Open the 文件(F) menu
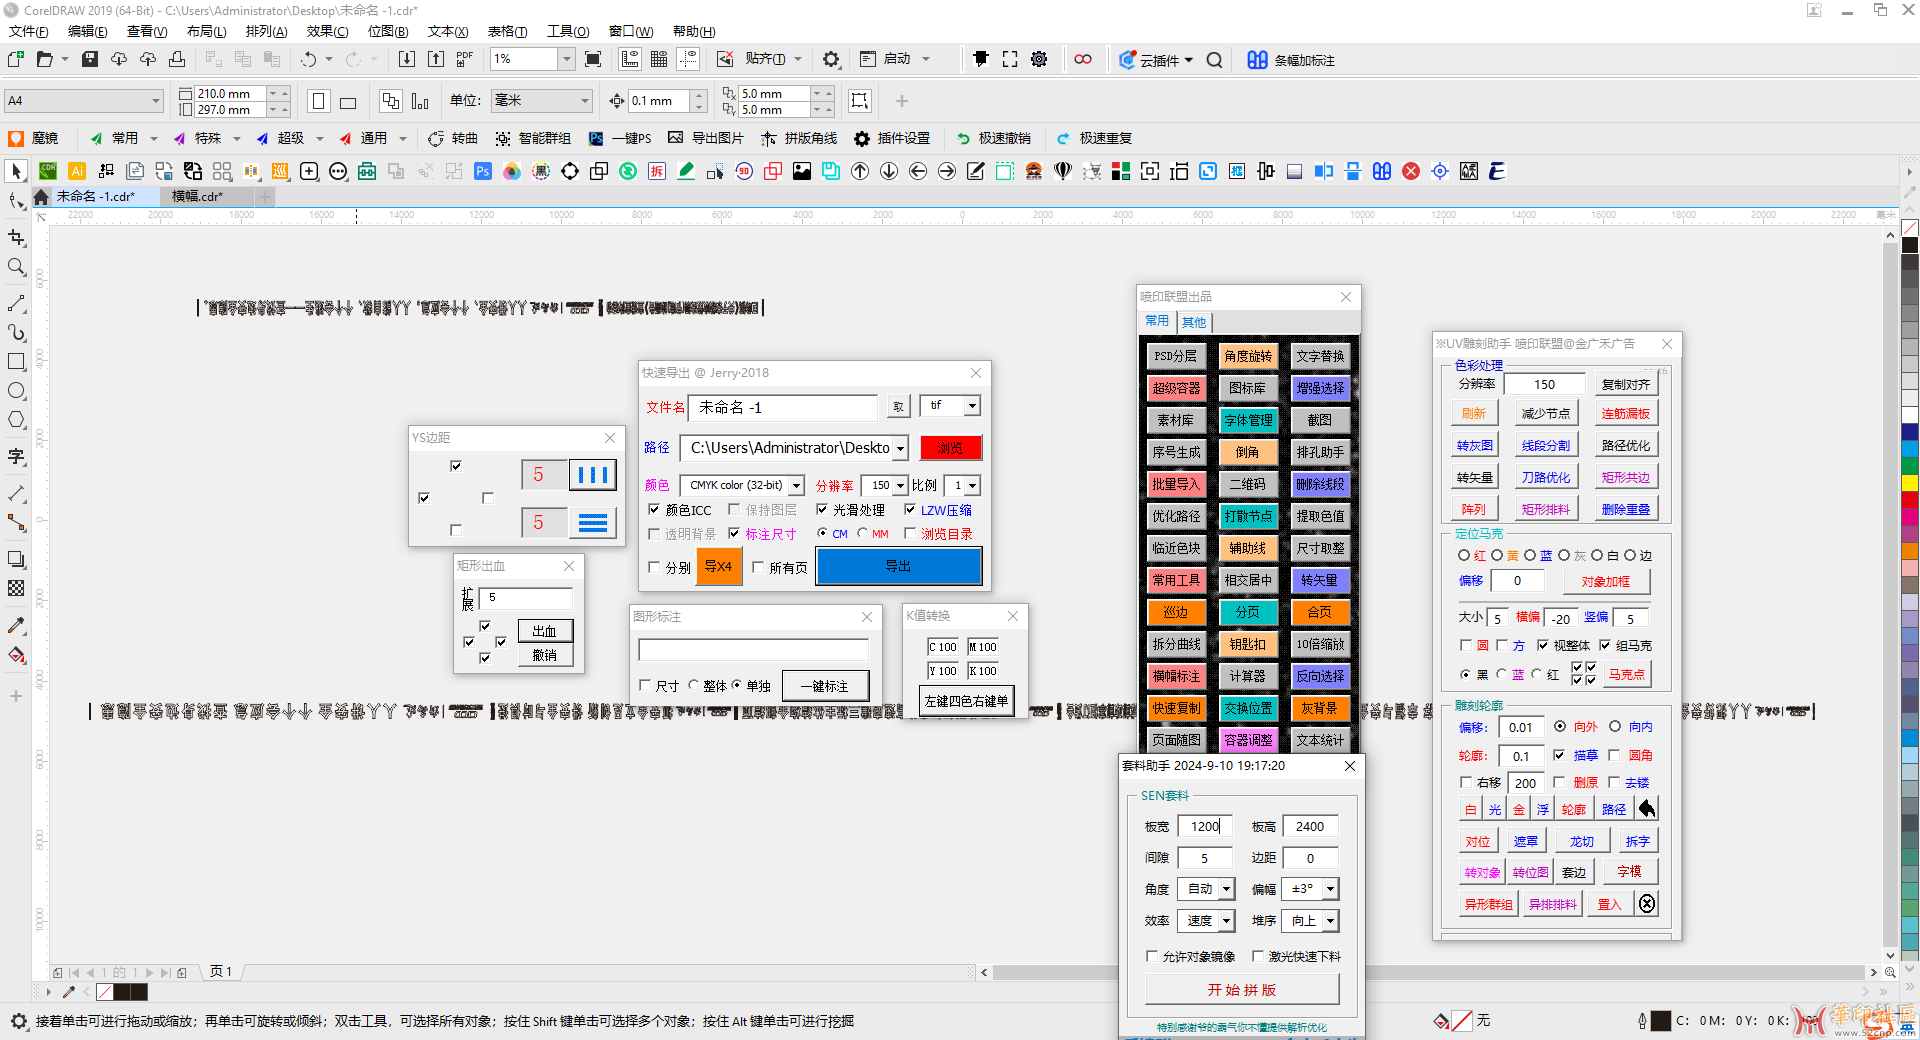Image resolution: width=1920 pixels, height=1040 pixels. pos(29,31)
